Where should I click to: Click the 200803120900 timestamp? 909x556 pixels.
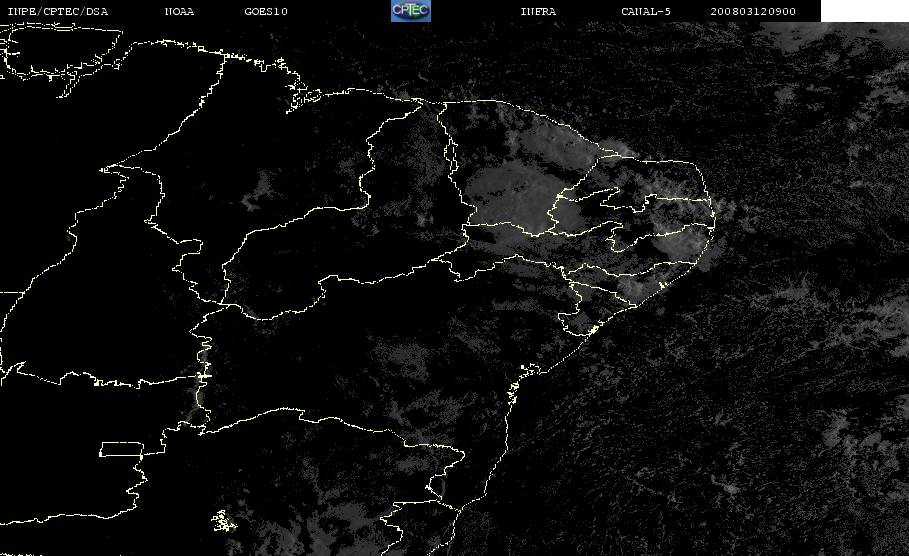[753, 11]
